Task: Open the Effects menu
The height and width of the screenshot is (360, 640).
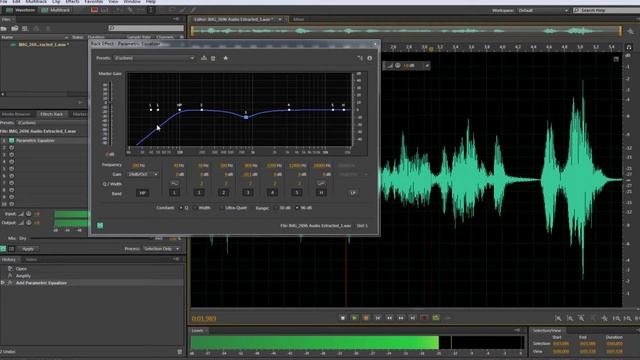Action: point(72,2)
